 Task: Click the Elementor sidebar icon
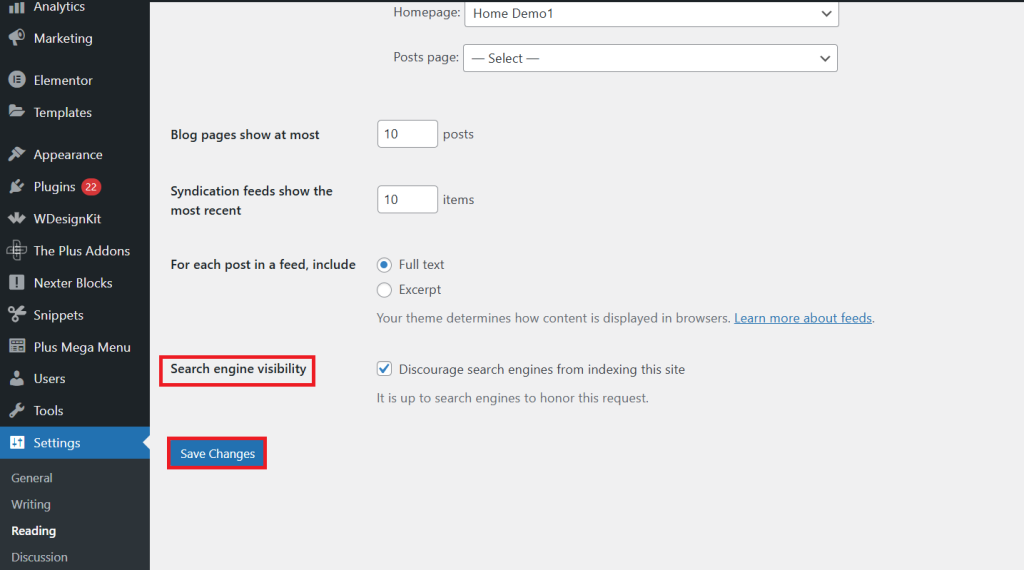point(17,80)
